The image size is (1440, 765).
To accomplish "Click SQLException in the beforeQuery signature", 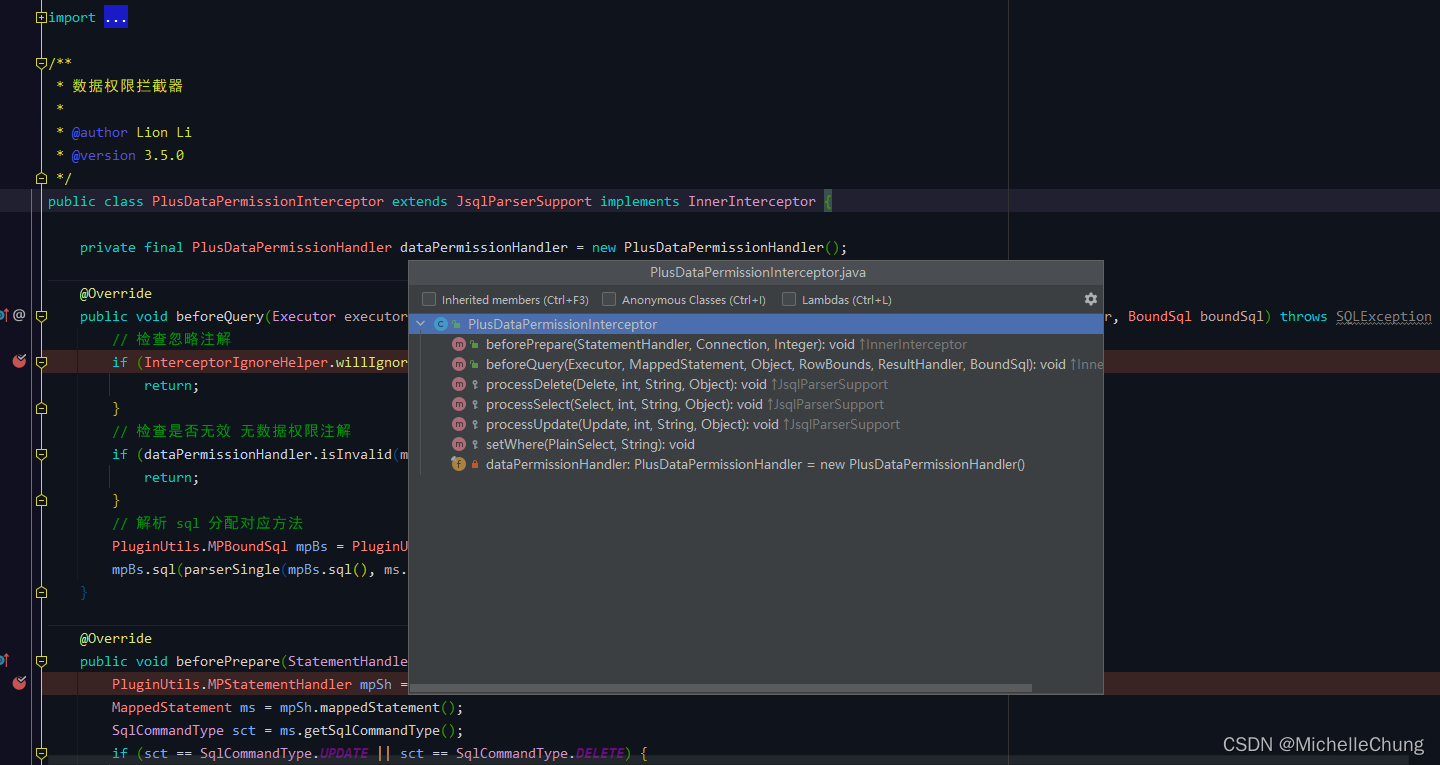I will (1384, 316).
